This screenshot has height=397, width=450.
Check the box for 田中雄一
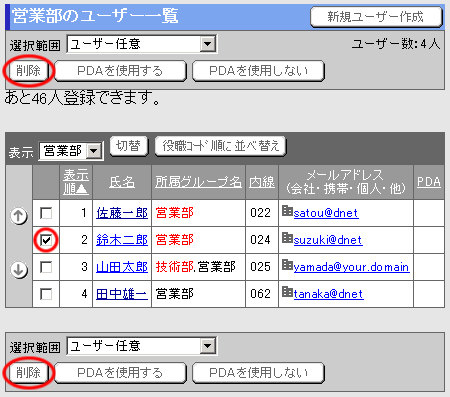[46, 294]
